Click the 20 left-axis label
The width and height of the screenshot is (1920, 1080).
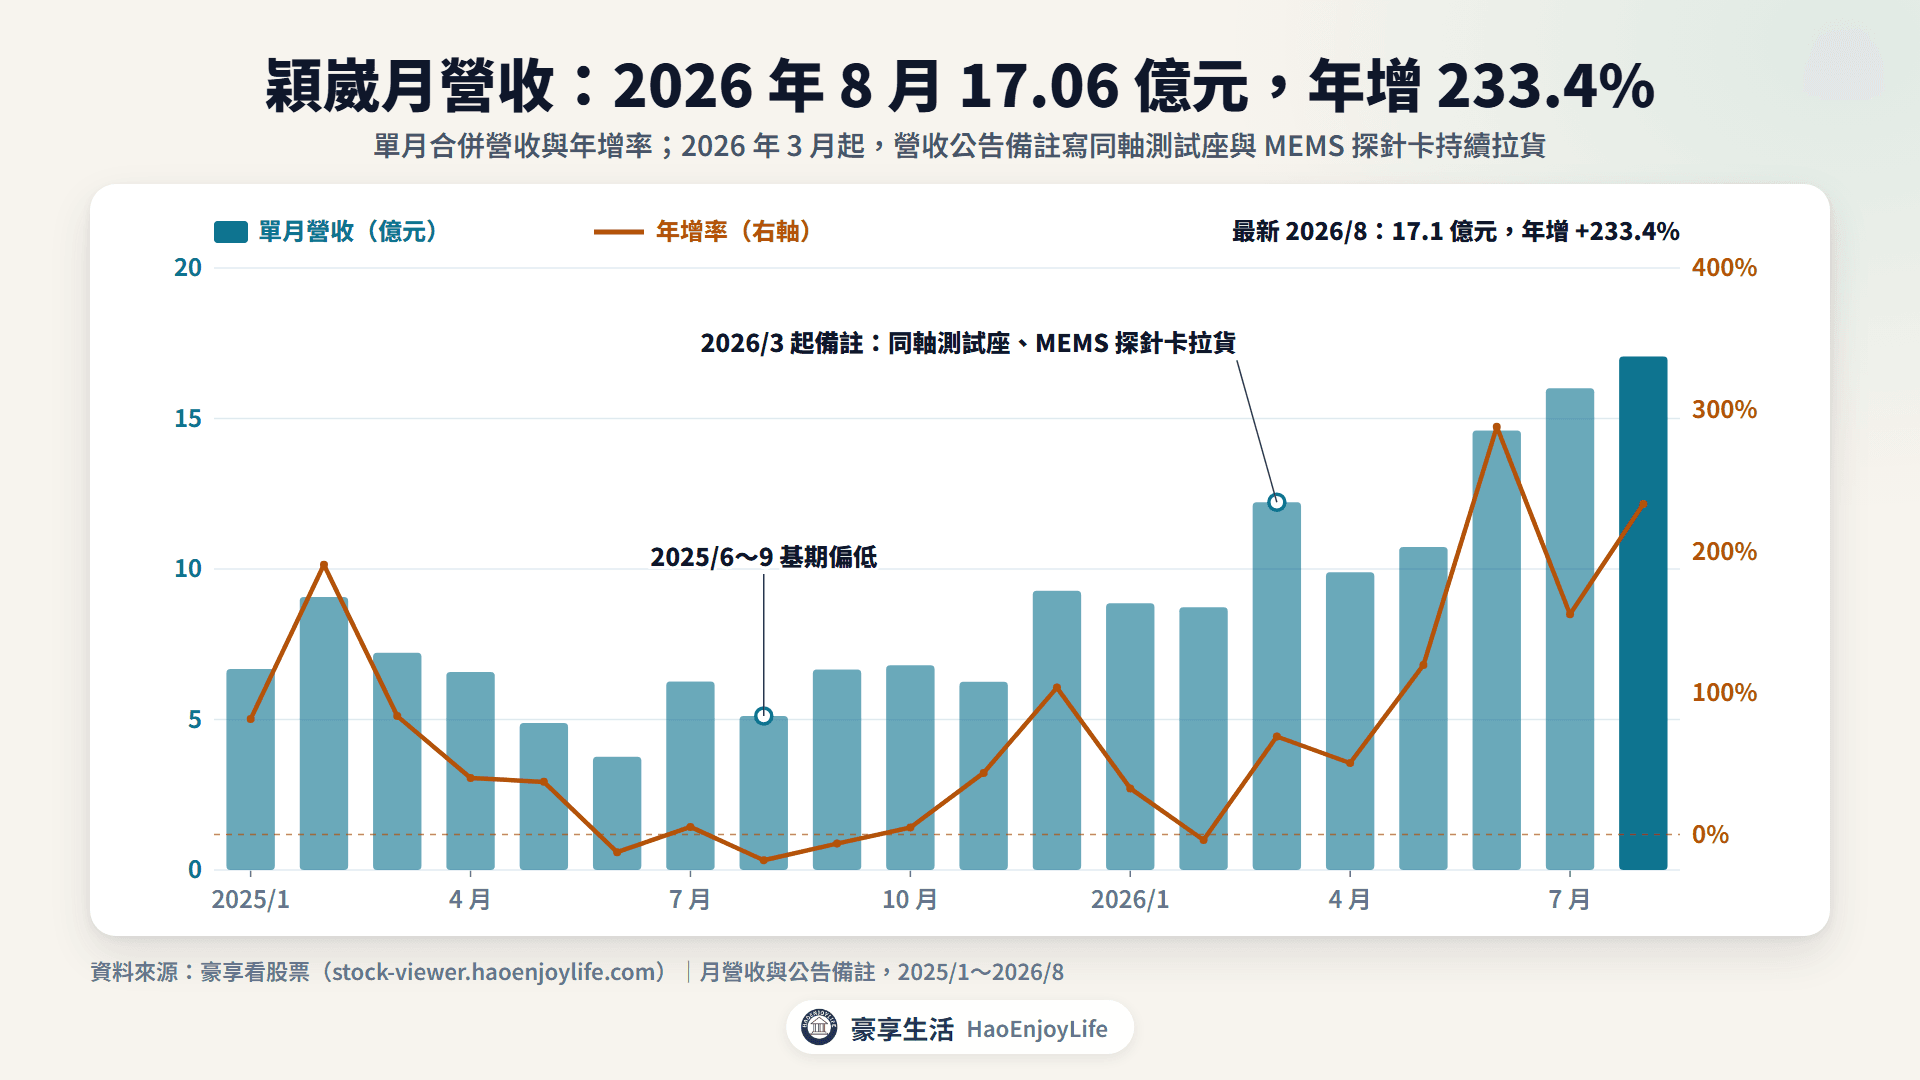point(188,268)
